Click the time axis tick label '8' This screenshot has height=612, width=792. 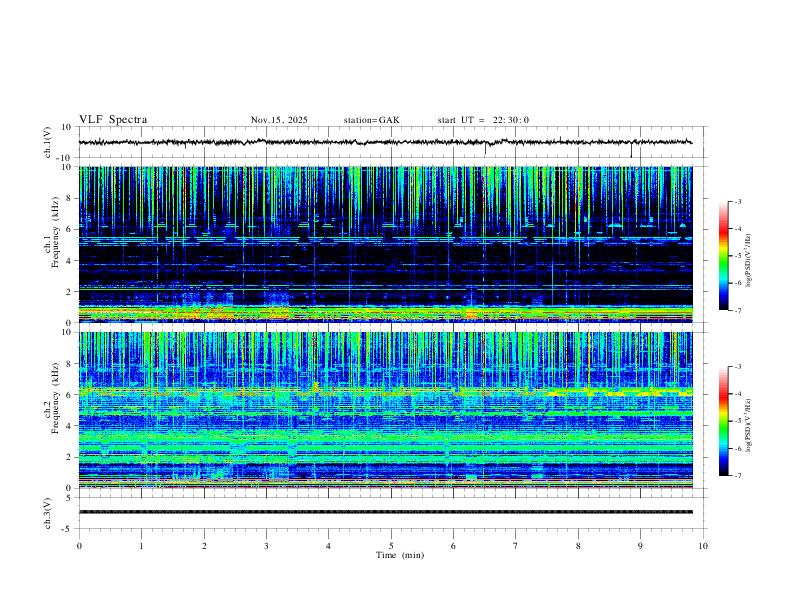(578, 546)
